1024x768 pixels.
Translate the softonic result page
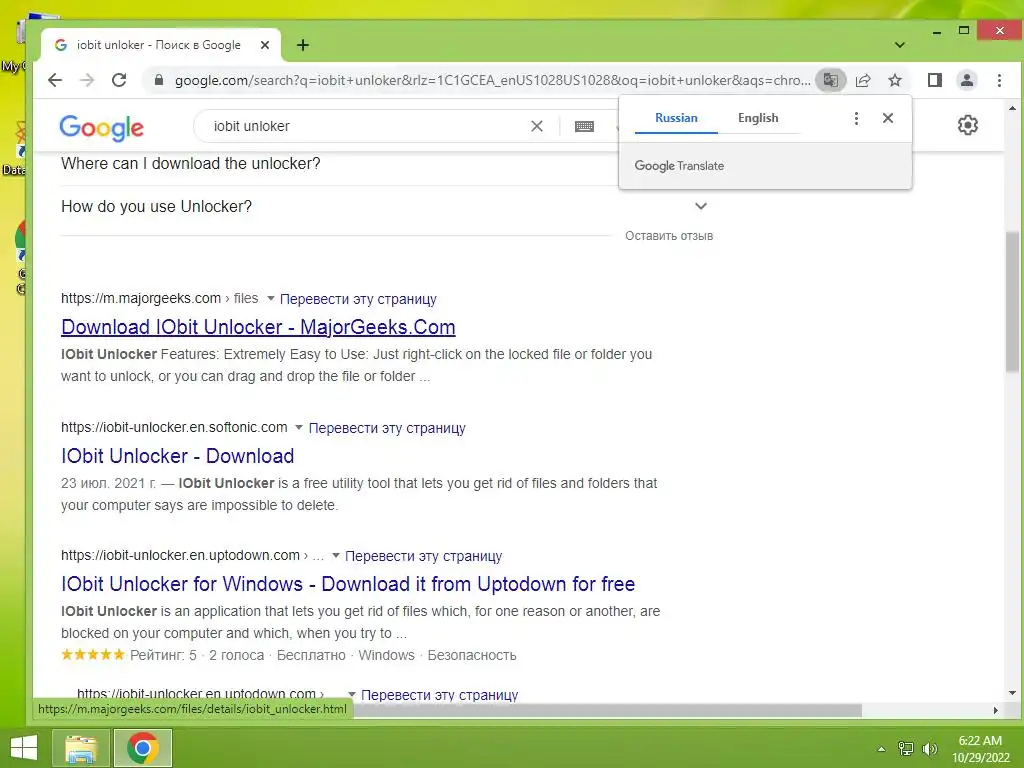click(387, 428)
